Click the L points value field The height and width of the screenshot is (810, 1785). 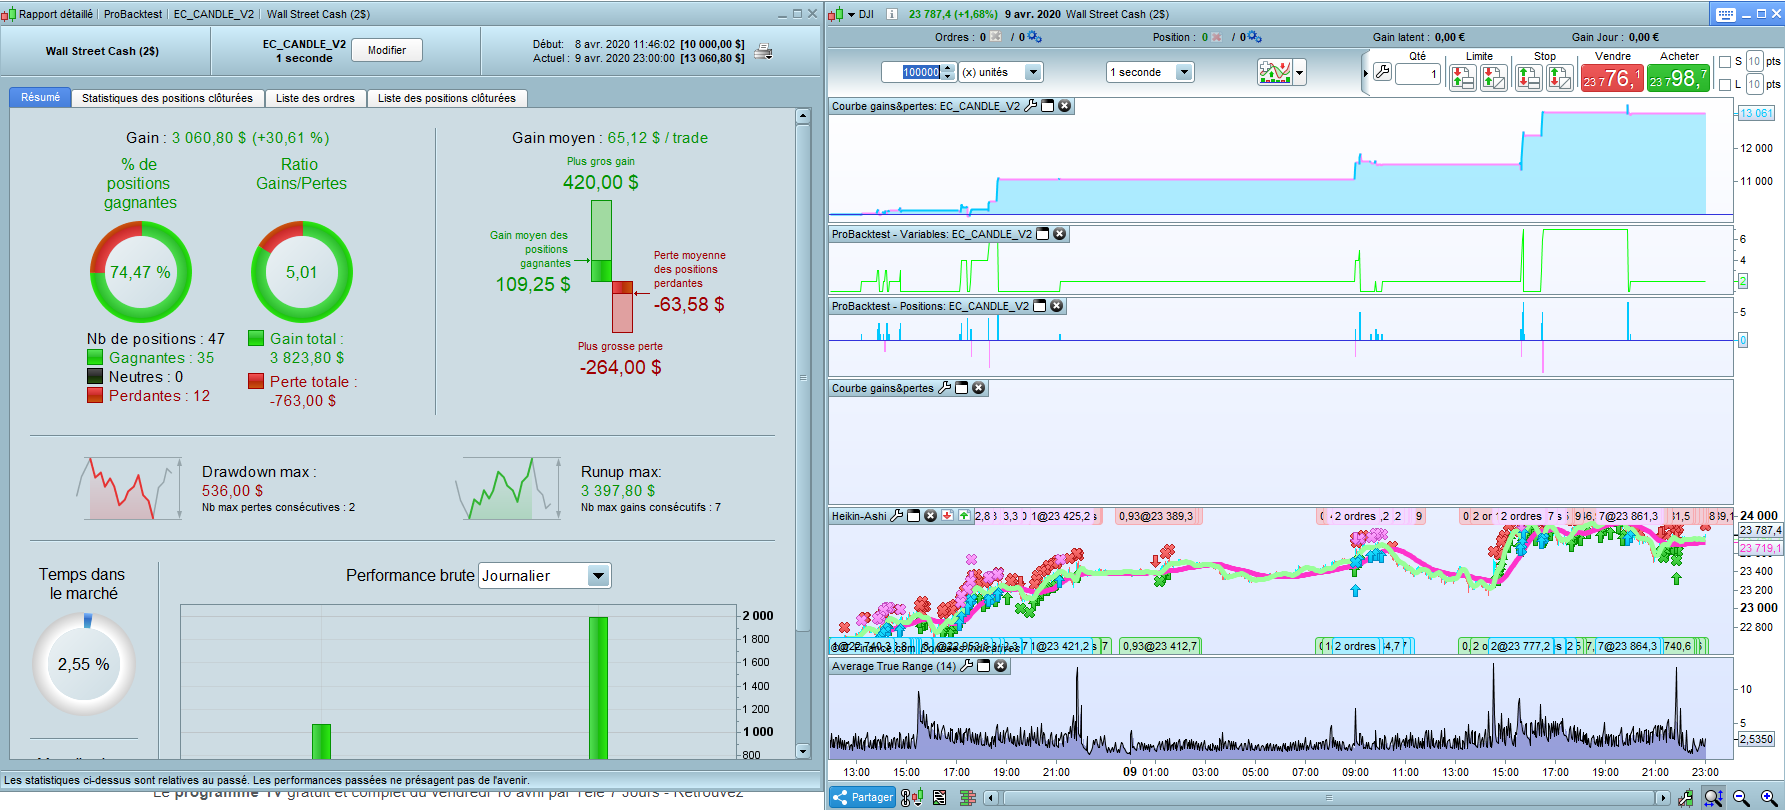tap(1754, 84)
